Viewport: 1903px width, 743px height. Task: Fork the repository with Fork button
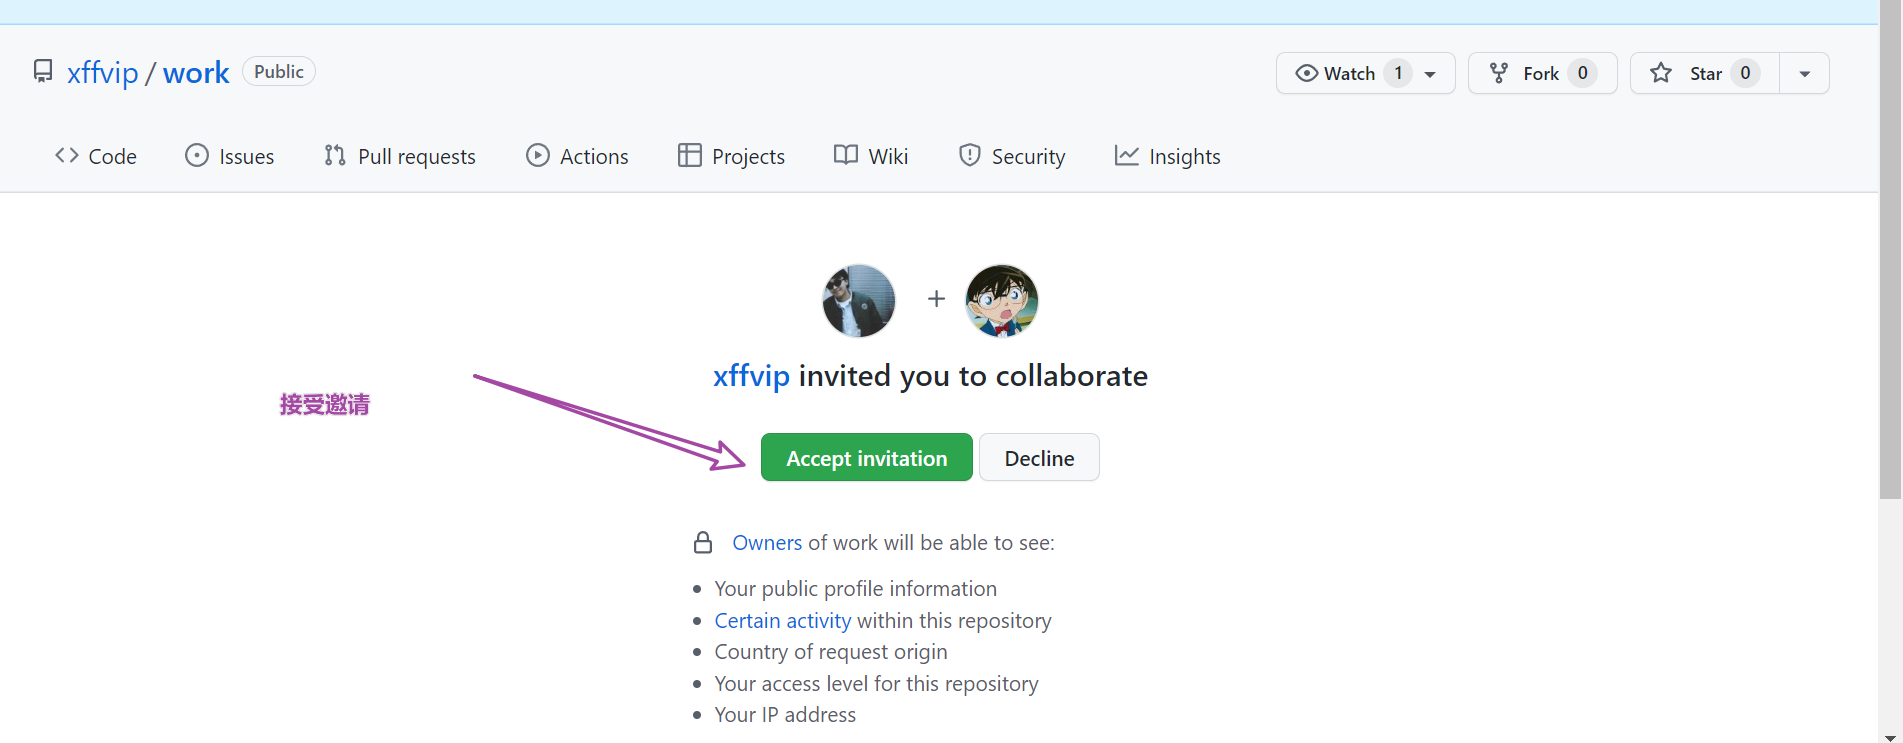1542,73
